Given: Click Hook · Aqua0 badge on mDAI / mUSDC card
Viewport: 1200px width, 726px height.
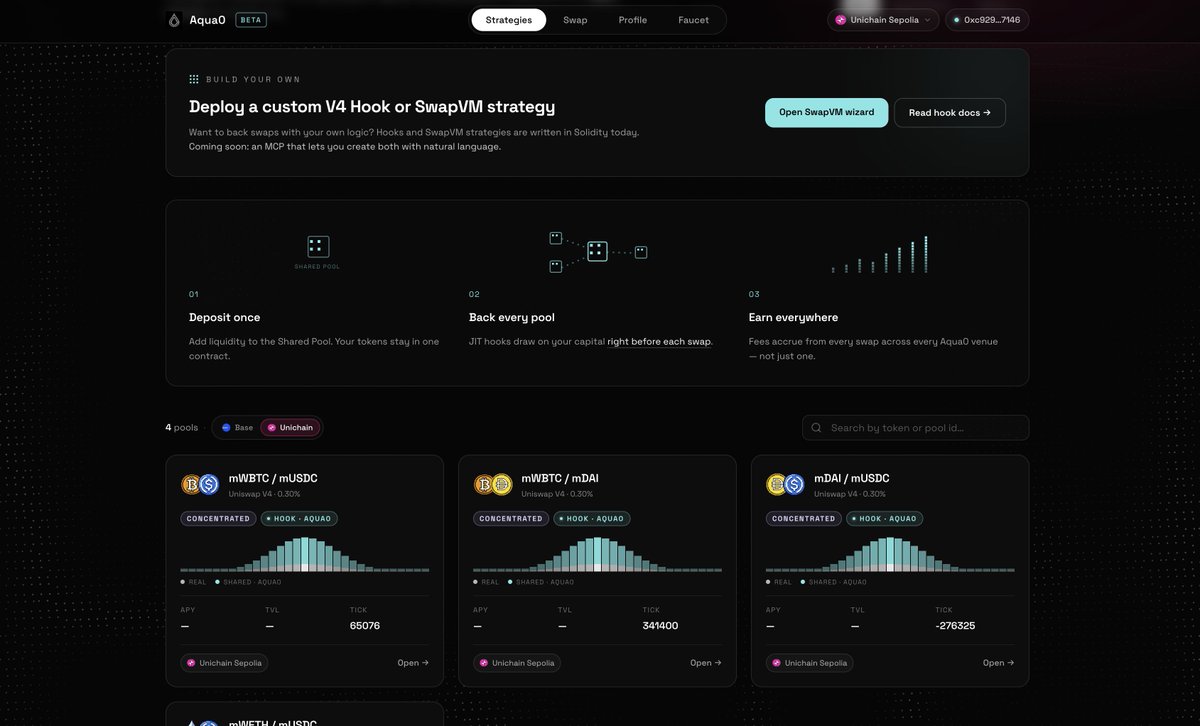Looking at the screenshot, I should pyautogui.click(x=884, y=519).
